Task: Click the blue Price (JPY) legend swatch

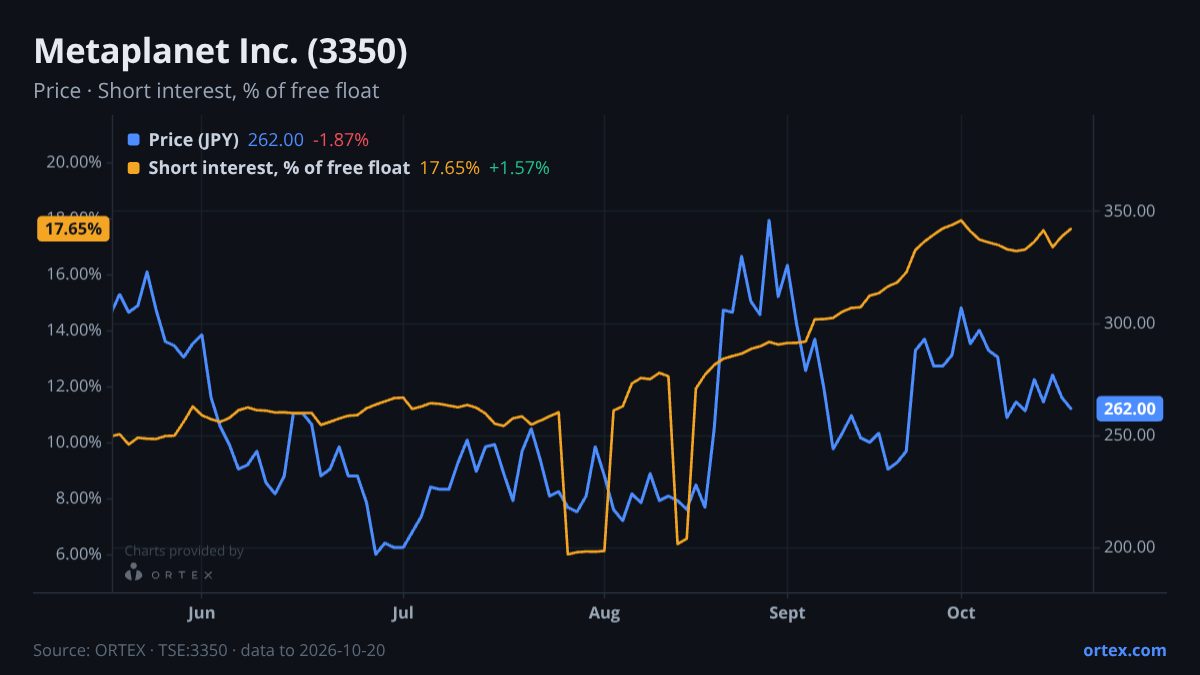Action: [x=134, y=140]
